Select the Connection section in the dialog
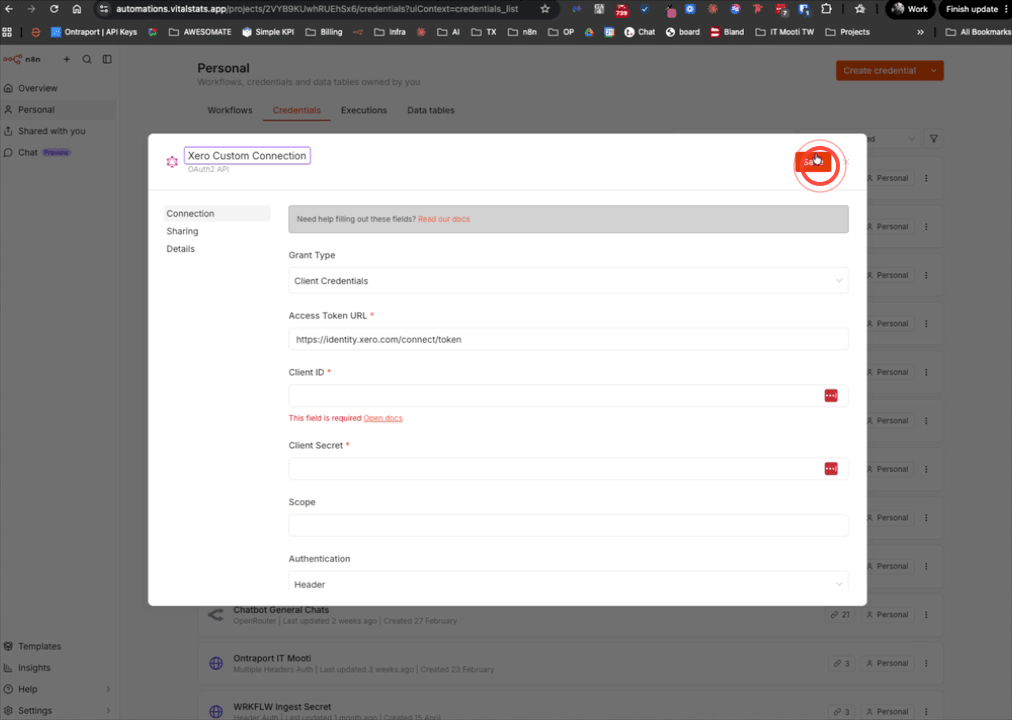1012x720 pixels. pyautogui.click(x=217, y=214)
